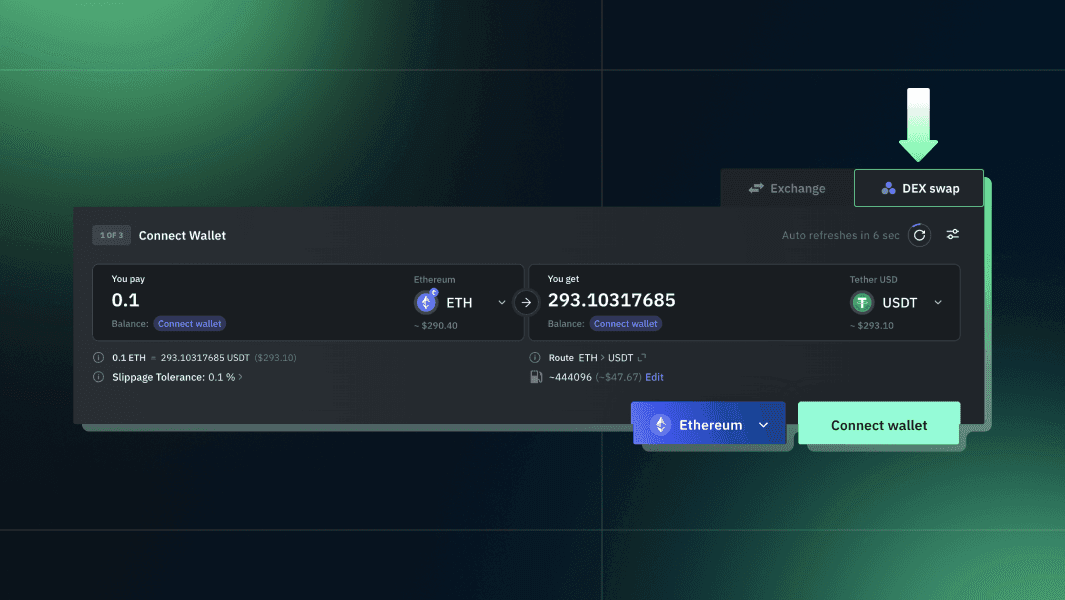Swap pay and get tokens arrow
This screenshot has width=1065, height=600.
526,302
